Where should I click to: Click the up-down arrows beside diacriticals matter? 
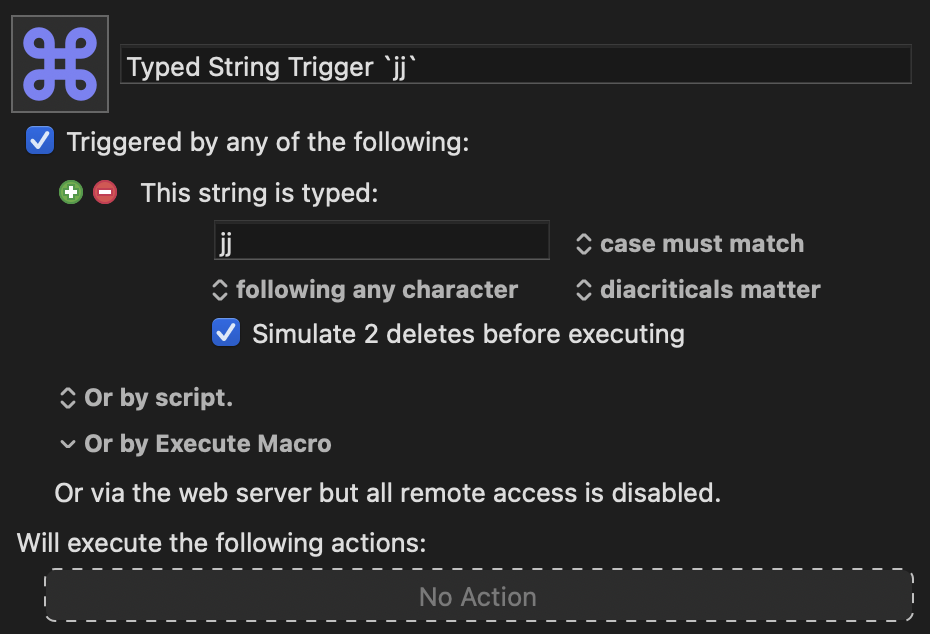pos(584,290)
